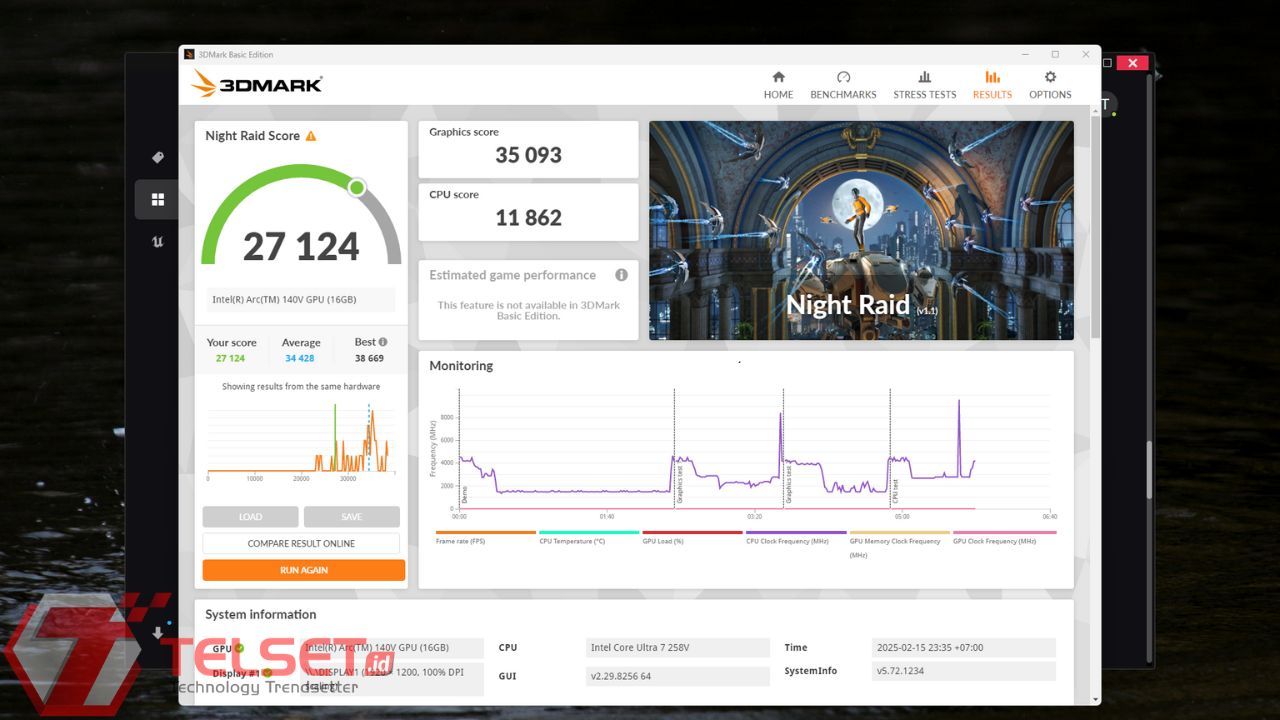Click COMPARE RESULT ONLINE
The width and height of the screenshot is (1280, 720).
(301, 544)
